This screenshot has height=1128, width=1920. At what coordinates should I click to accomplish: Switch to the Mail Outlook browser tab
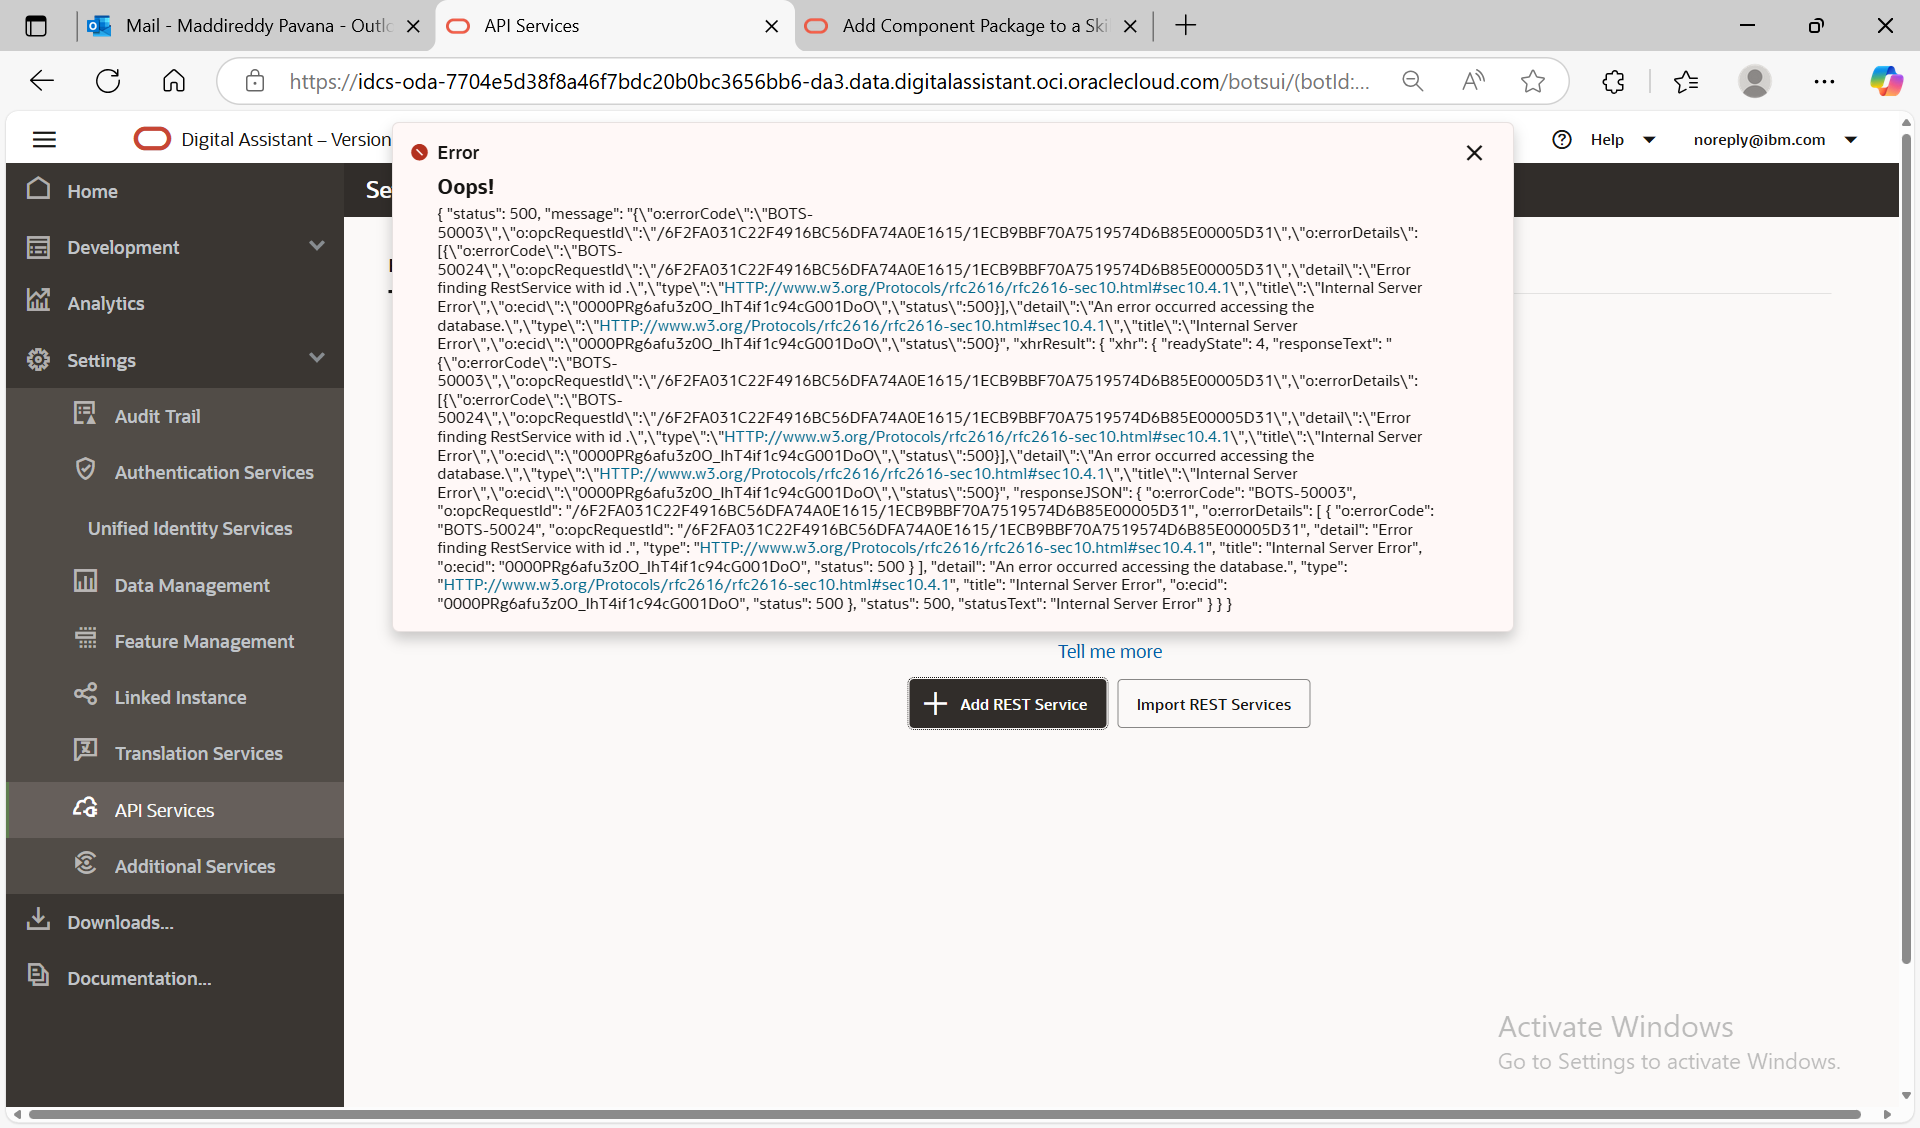coord(255,26)
